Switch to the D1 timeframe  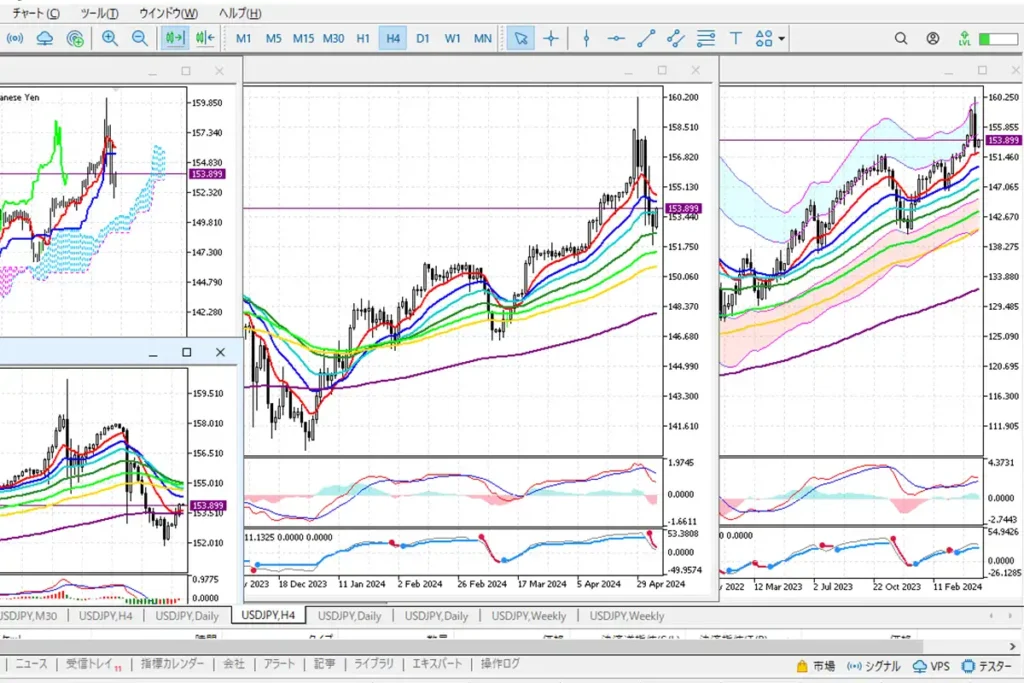pos(423,38)
